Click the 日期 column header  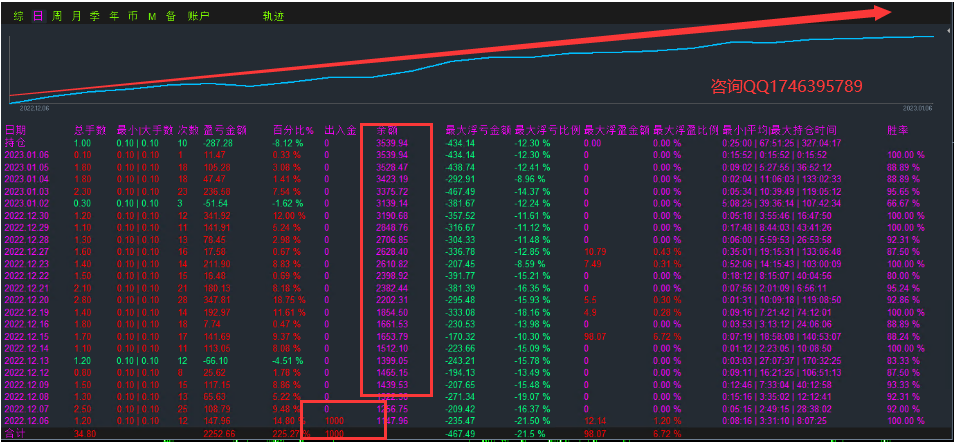pyautogui.click(x=16, y=130)
